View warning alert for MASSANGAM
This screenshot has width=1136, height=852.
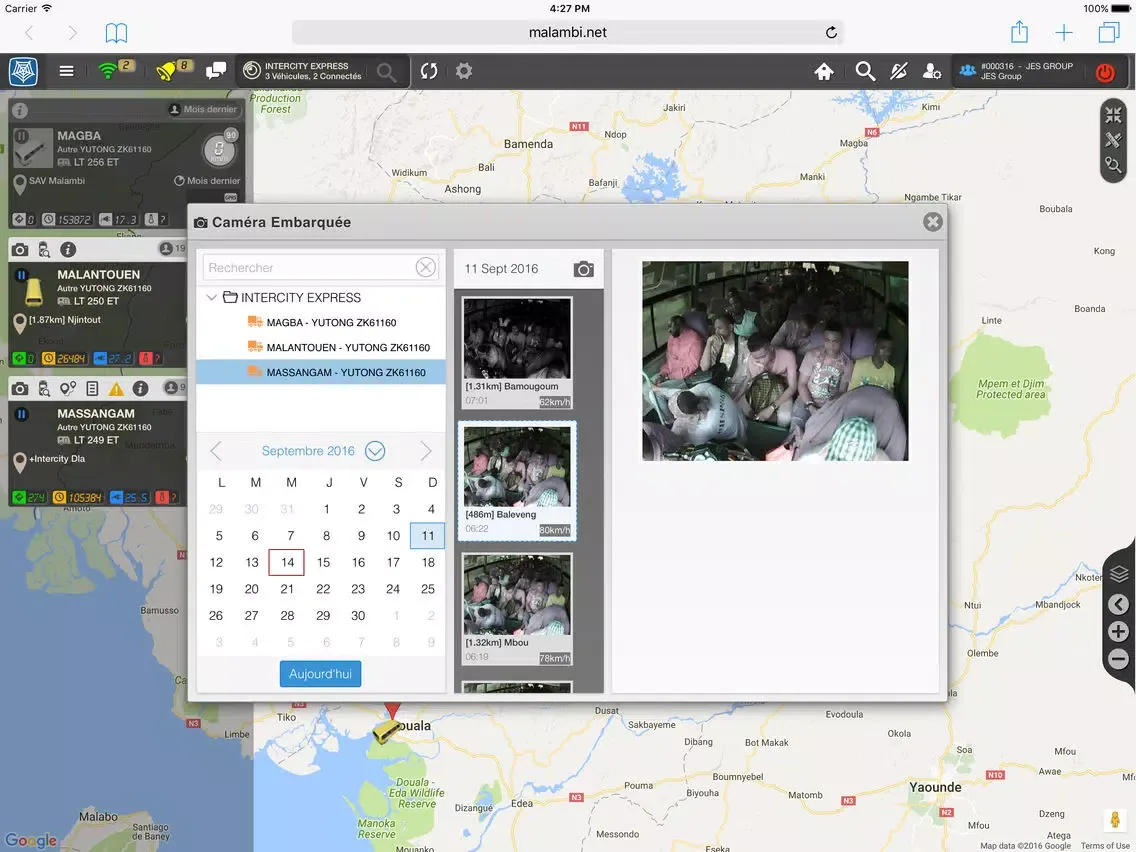pyautogui.click(x=116, y=389)
